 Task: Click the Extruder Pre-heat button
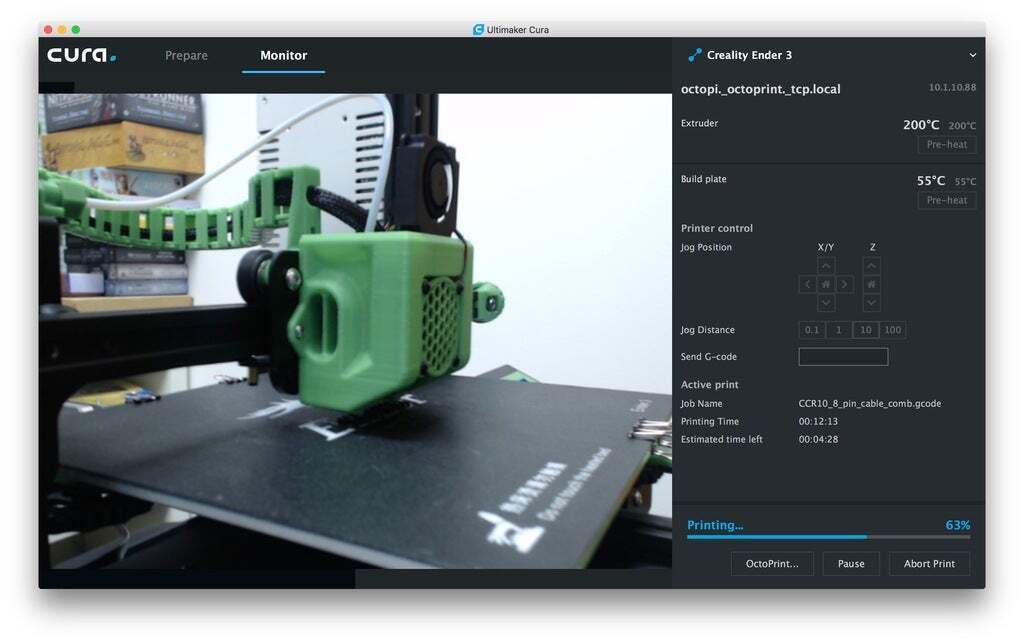pyautogui.click(x=947, y=144)
